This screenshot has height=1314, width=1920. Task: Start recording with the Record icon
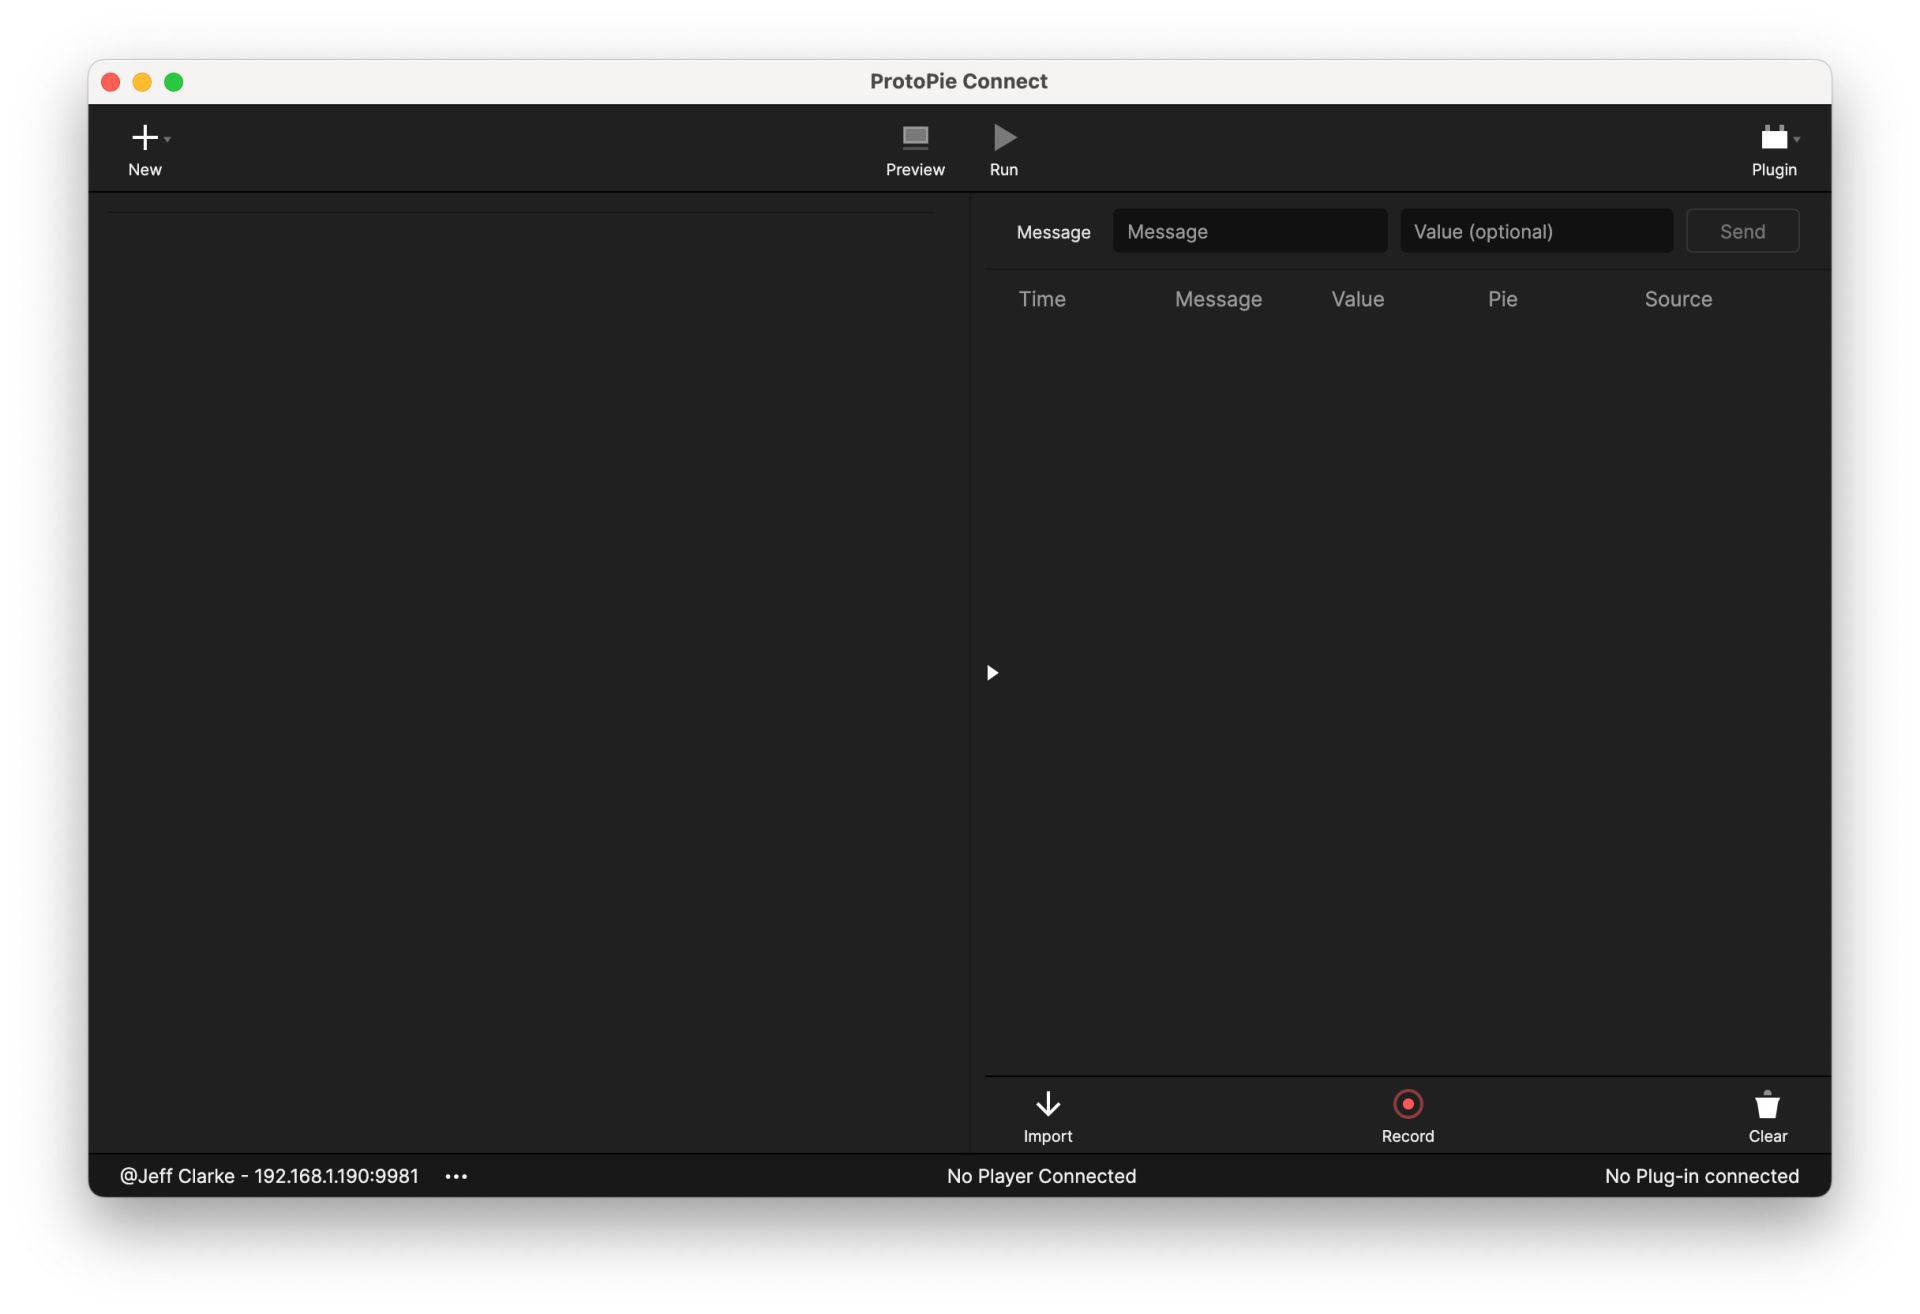coord(1408,1104)
